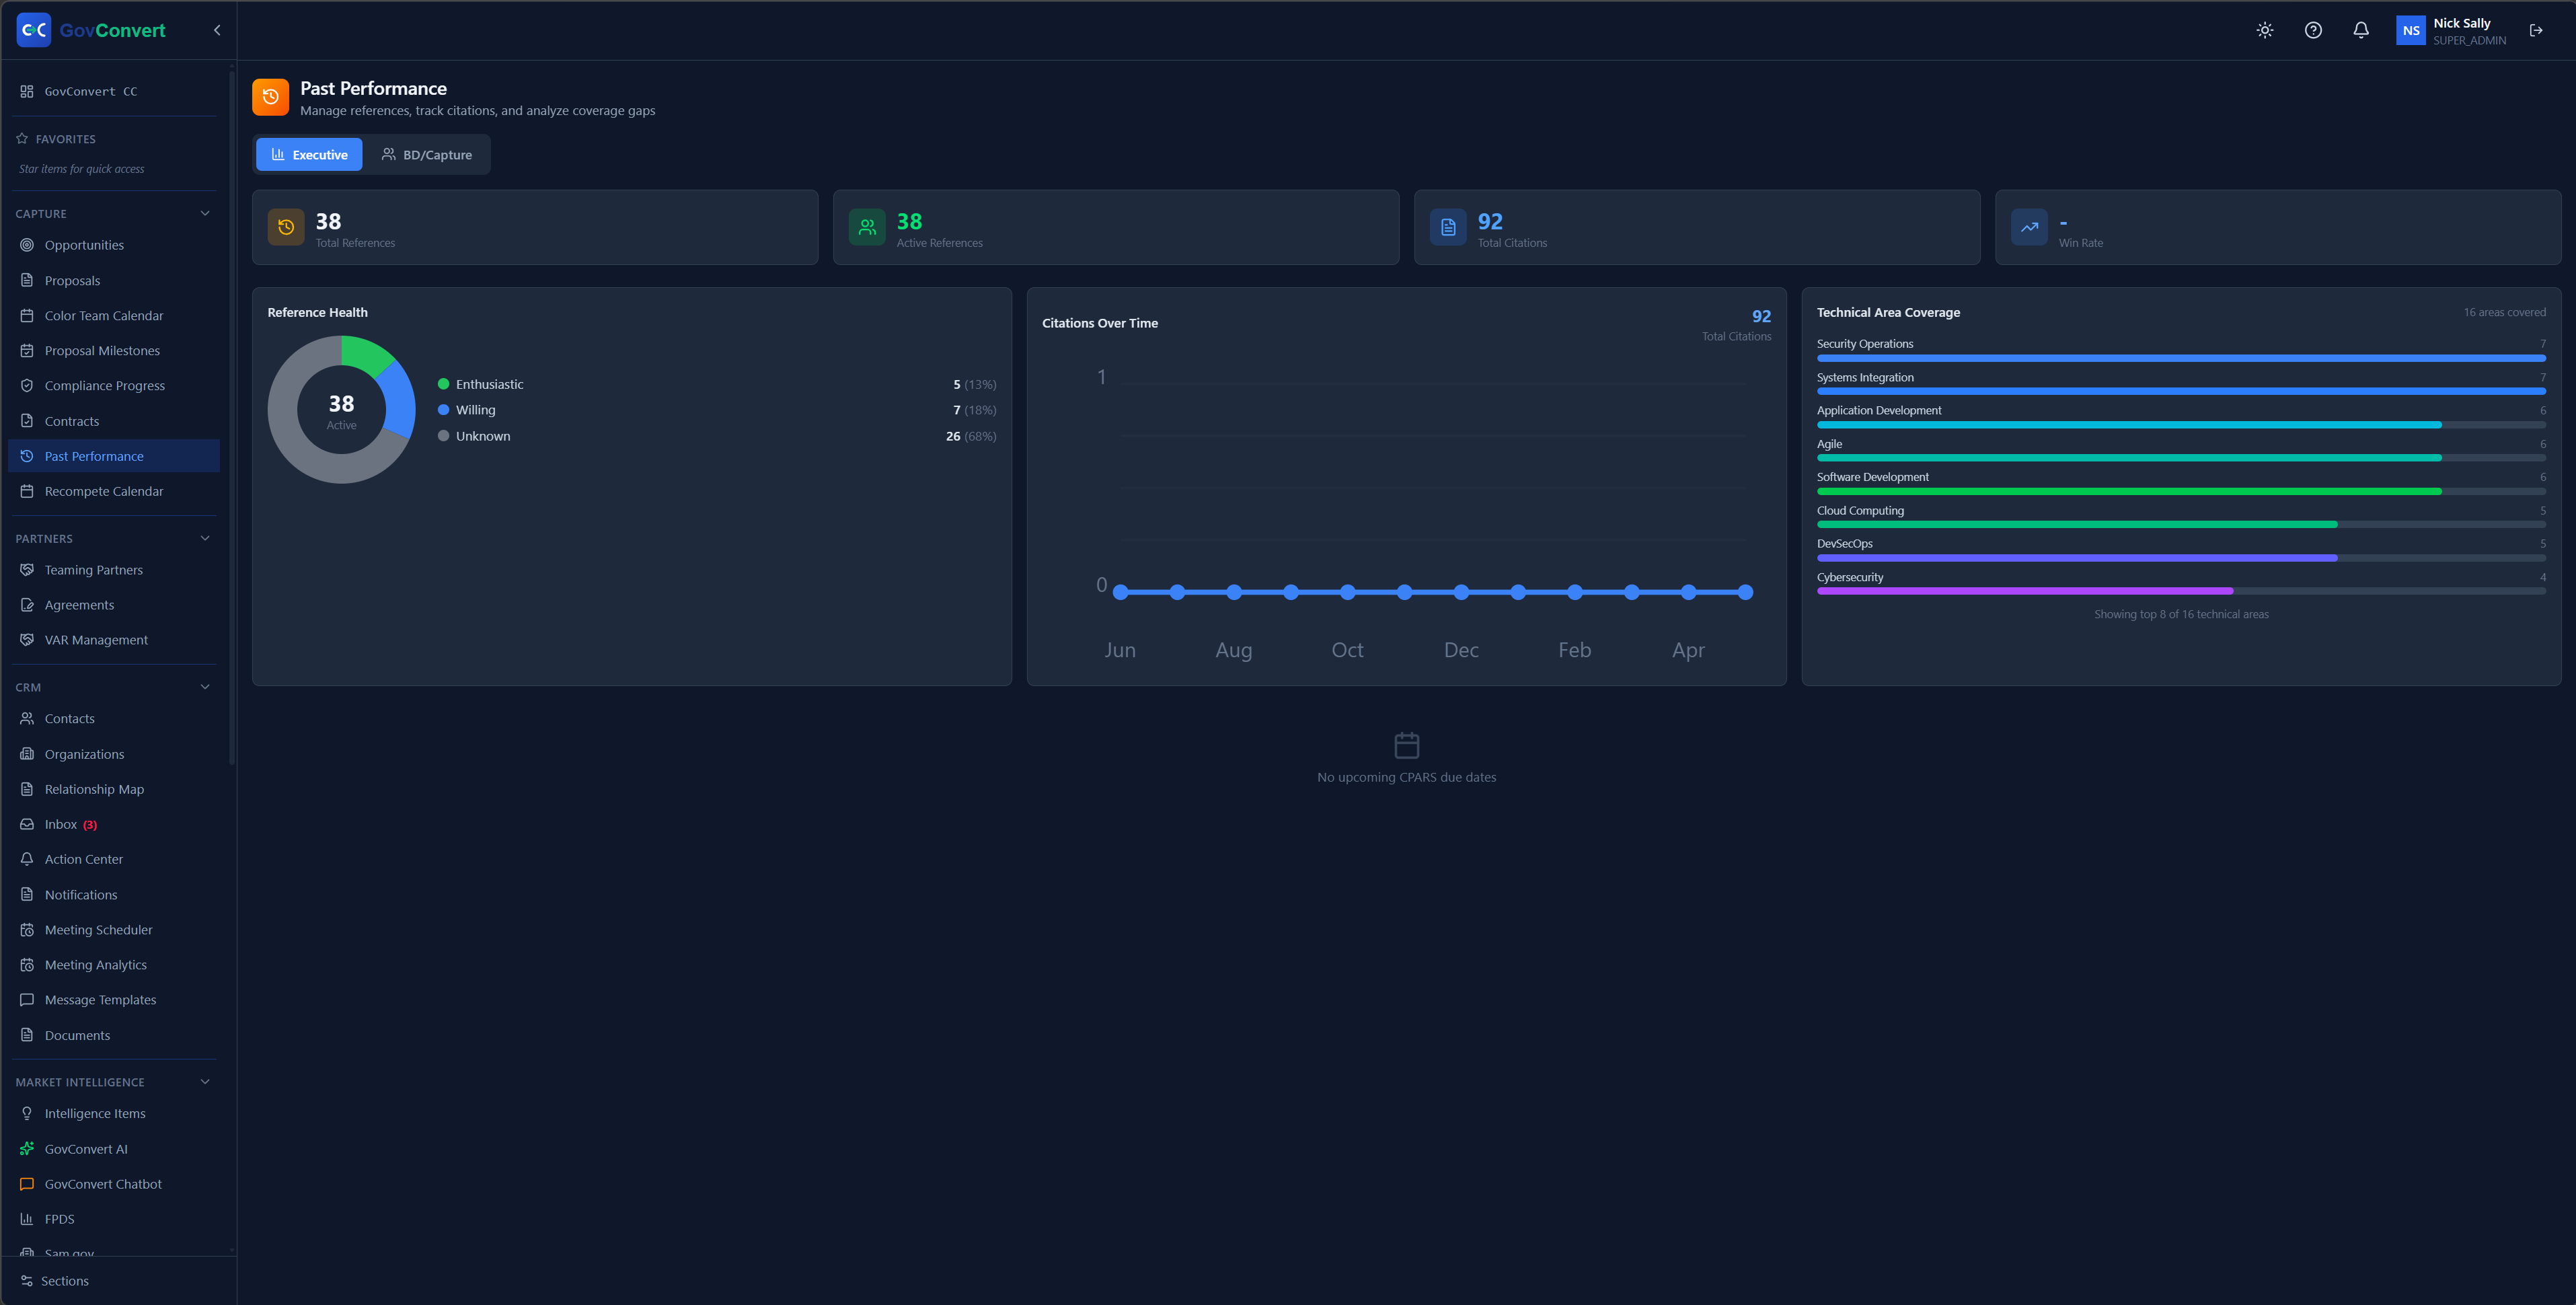Click the '16 areas covered' label
Image resolution: width=2576 pixels, height=1305 pixels.
pyautogui.click(x=2504, y=312)
